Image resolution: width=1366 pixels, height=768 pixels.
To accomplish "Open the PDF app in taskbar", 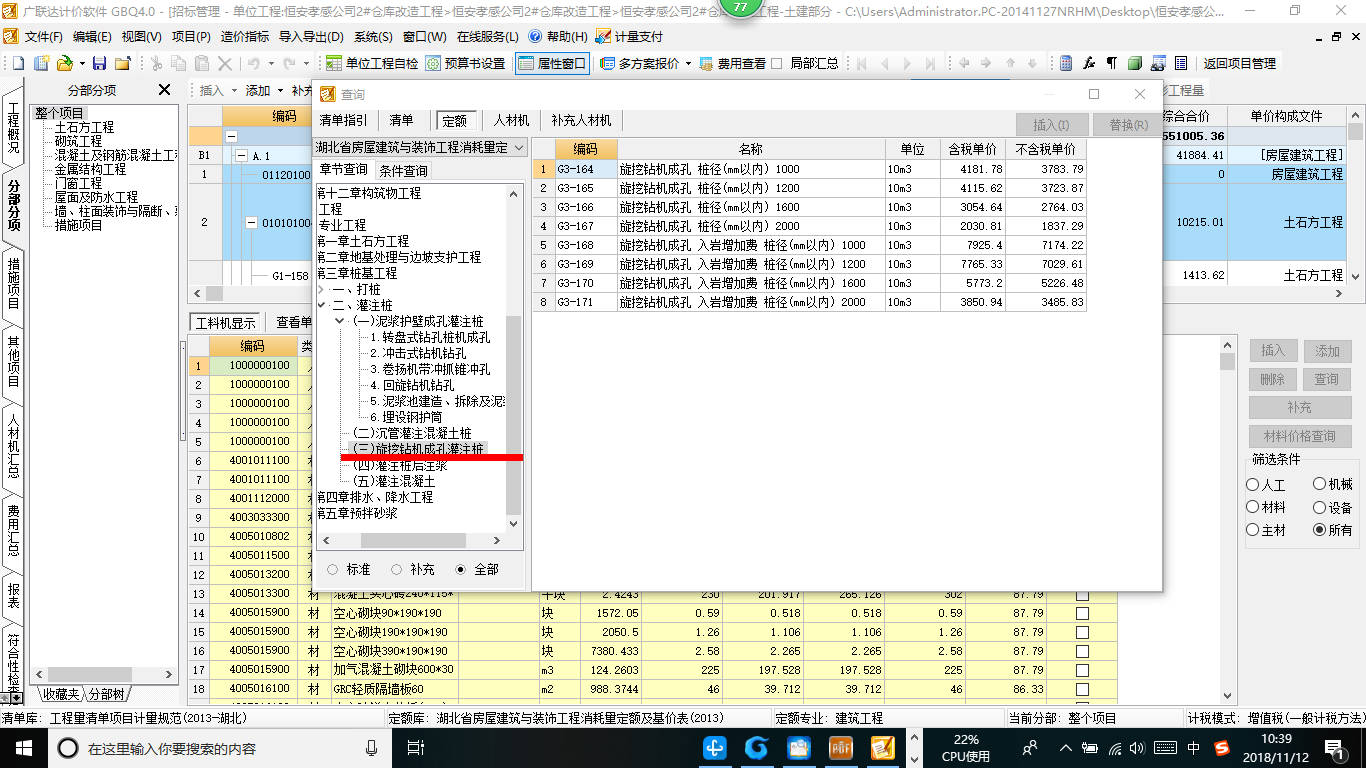I will tap(841, 748).
